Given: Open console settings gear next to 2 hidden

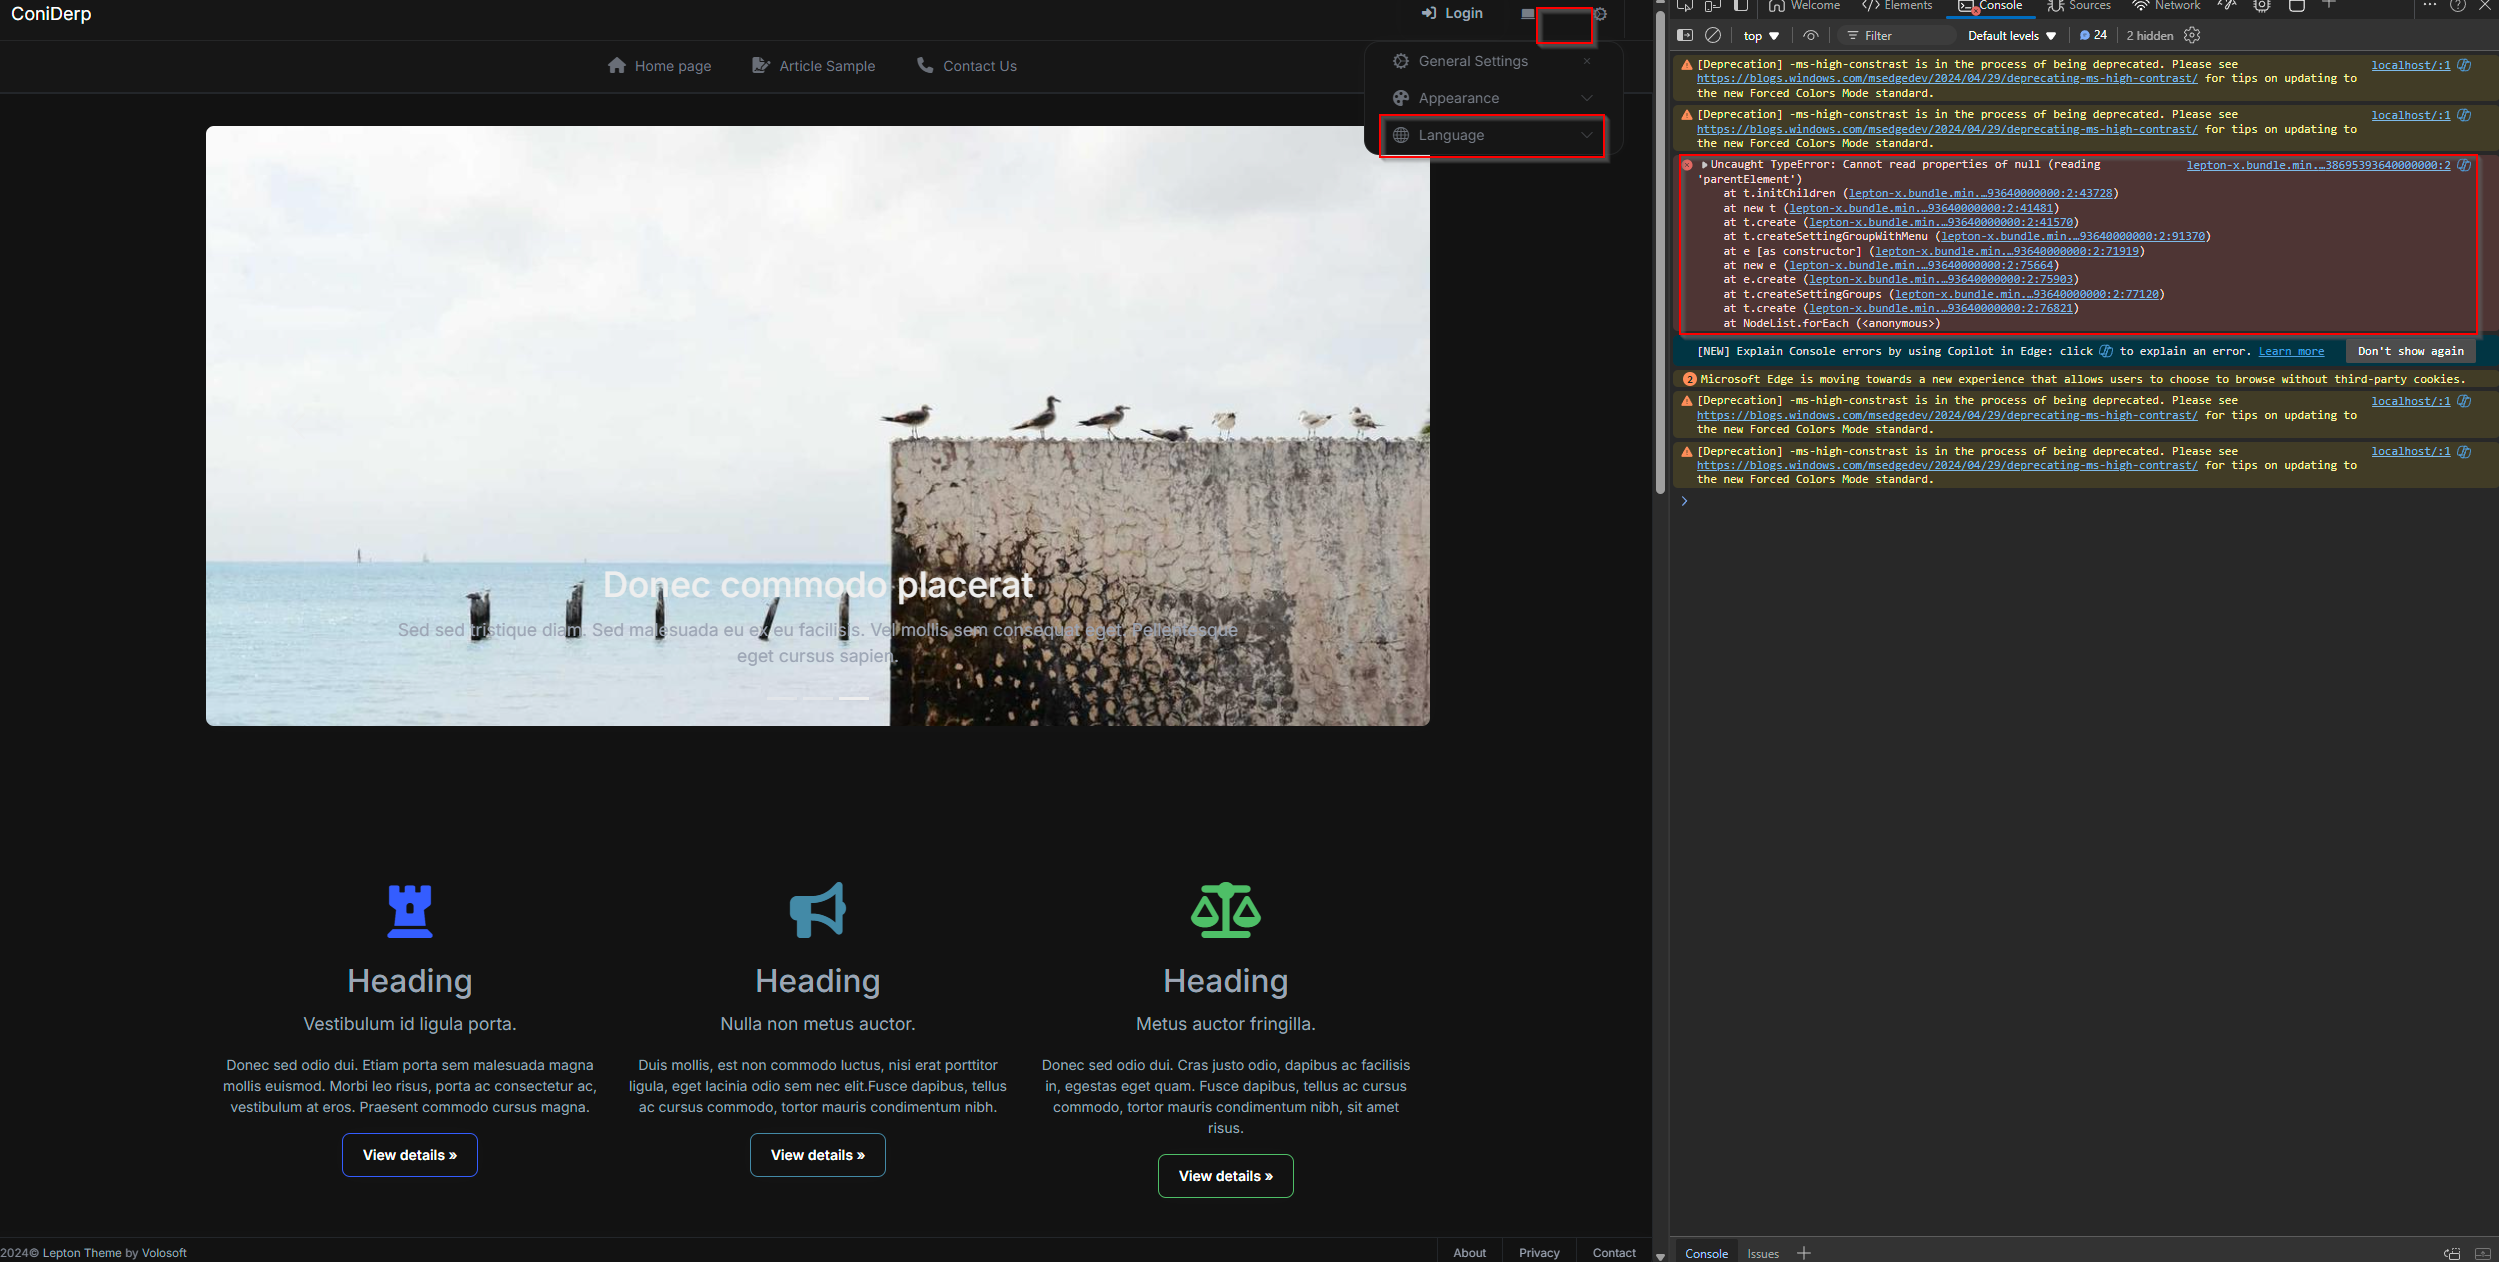Looking at the screenshot, I should coord(2192,35).
